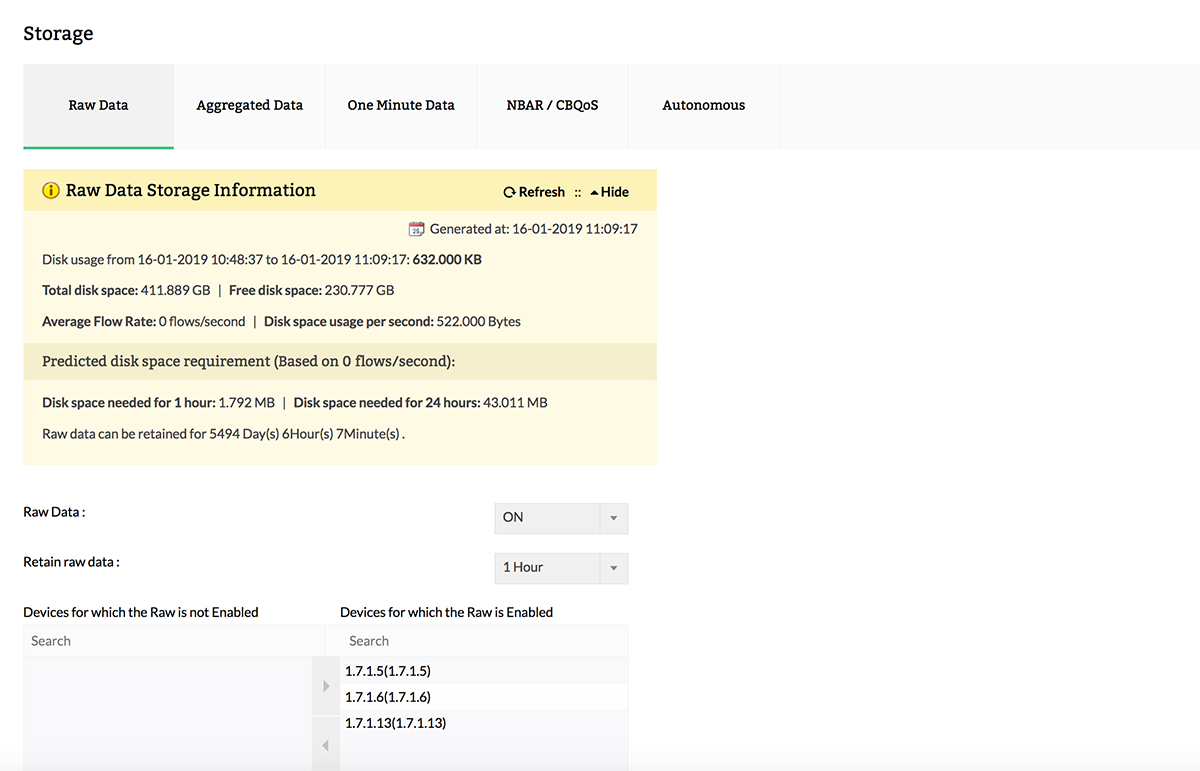The image size is (1200, 771).
Task: Click the 1.792 MB one hour value
Action: tap(247, 403)
